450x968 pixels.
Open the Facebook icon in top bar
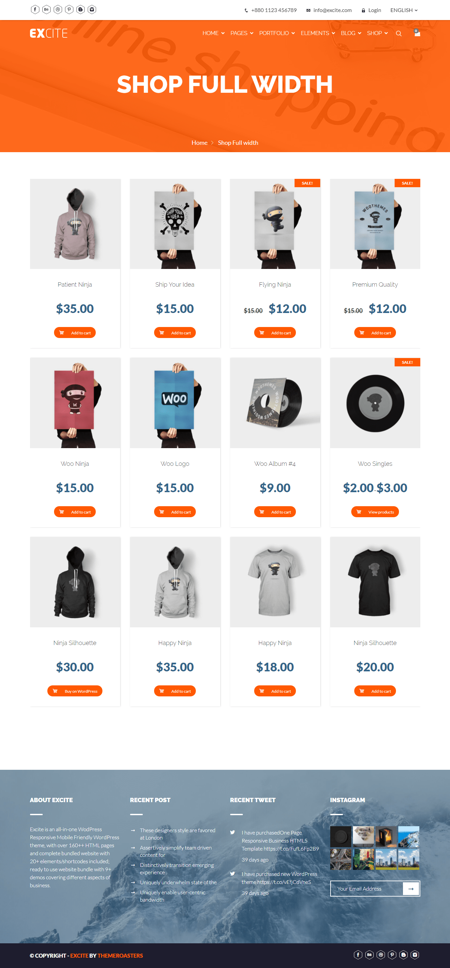click(35, 10)
